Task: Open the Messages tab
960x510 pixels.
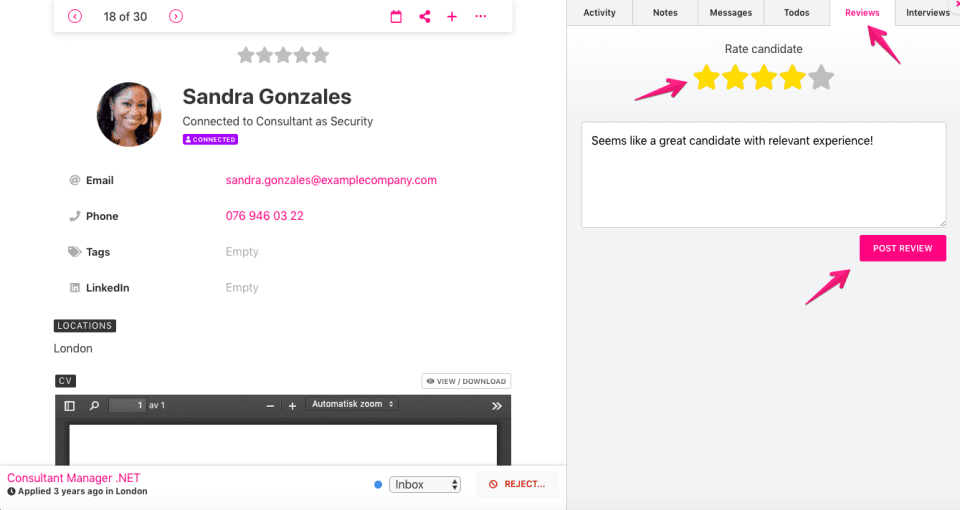Action: pyautogui.click(x=730, y=13)
